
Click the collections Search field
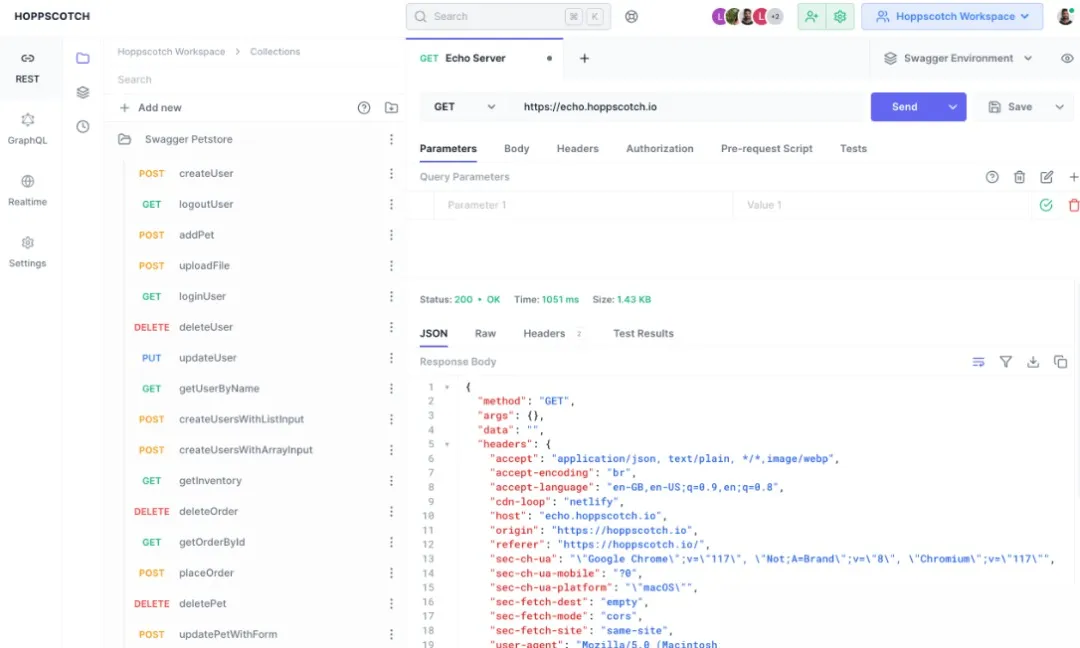tap(255, 80)
